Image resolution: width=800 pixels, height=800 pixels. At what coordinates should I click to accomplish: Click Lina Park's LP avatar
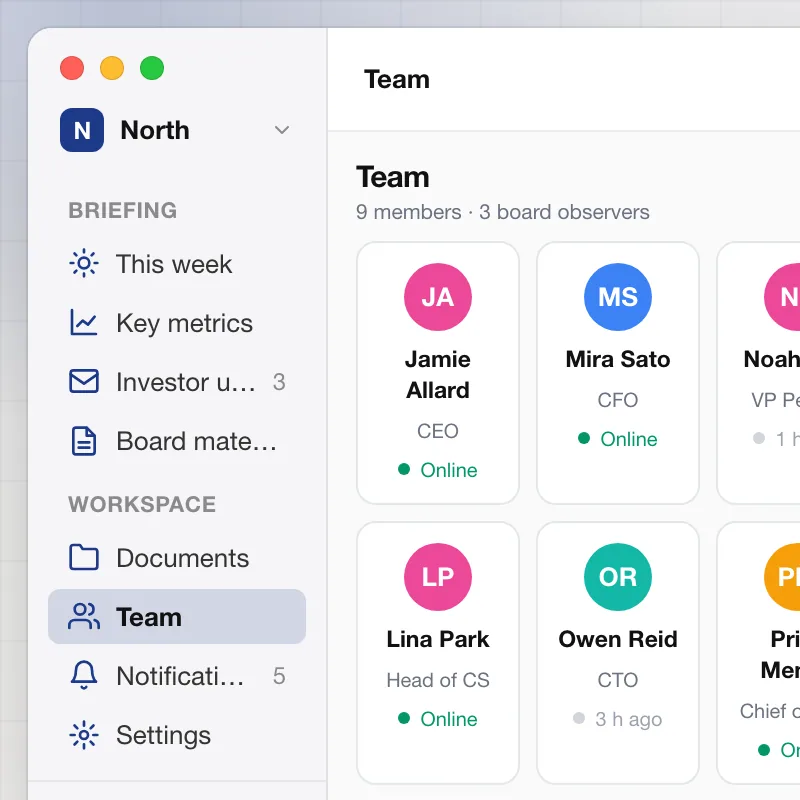coord(438,577)
